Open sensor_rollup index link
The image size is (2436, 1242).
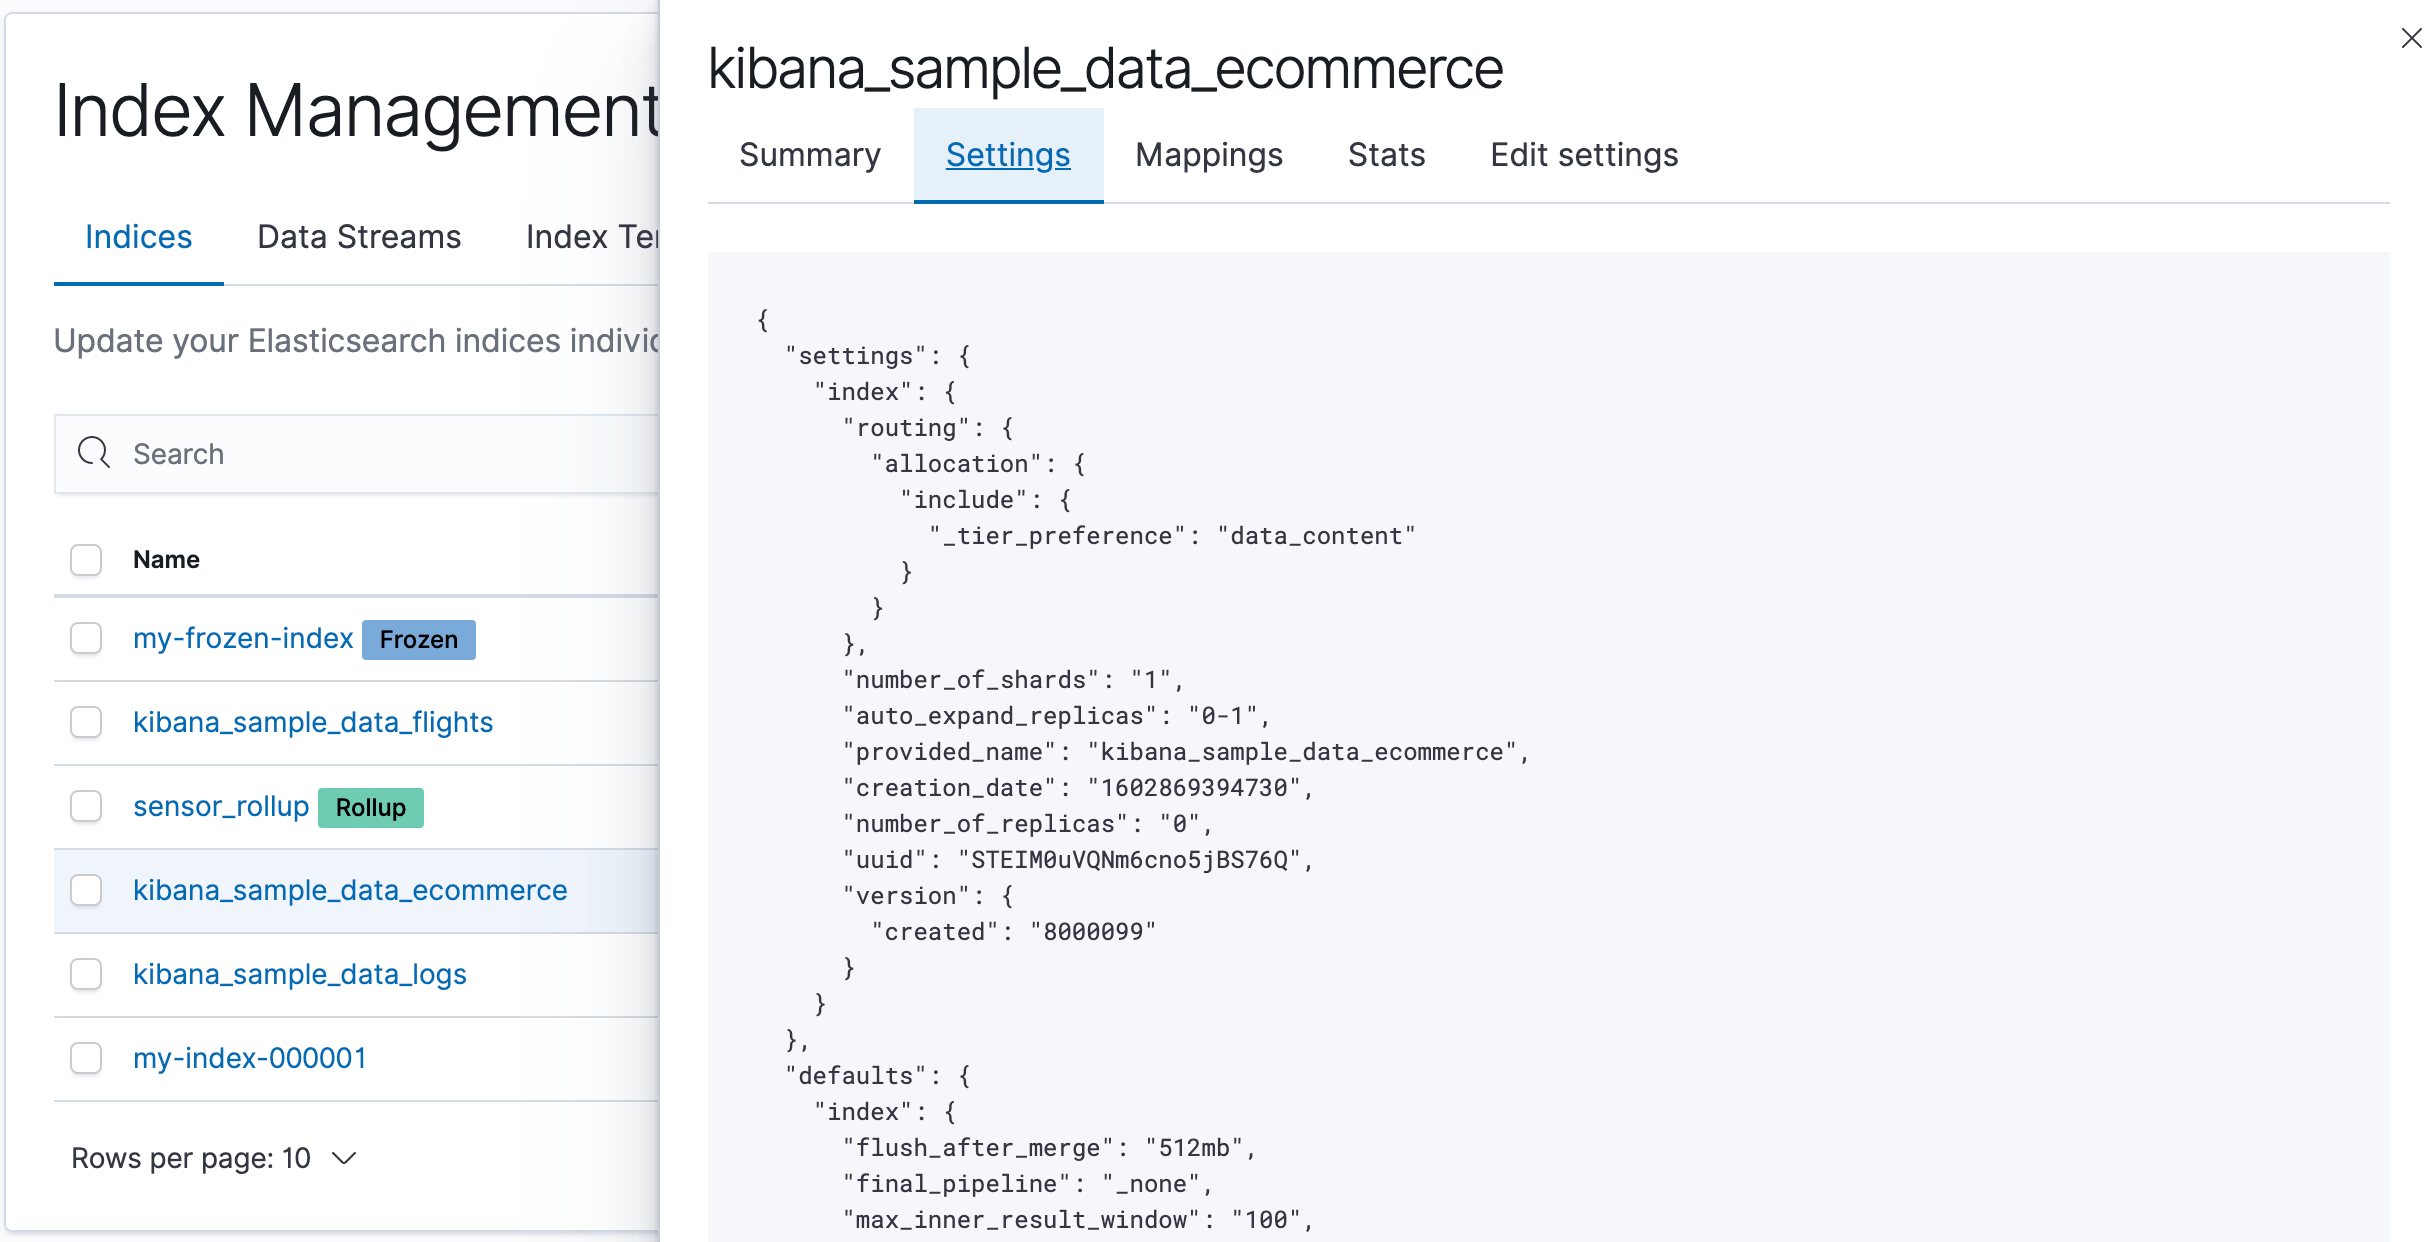pyautogui.click(x=221, y=806)
